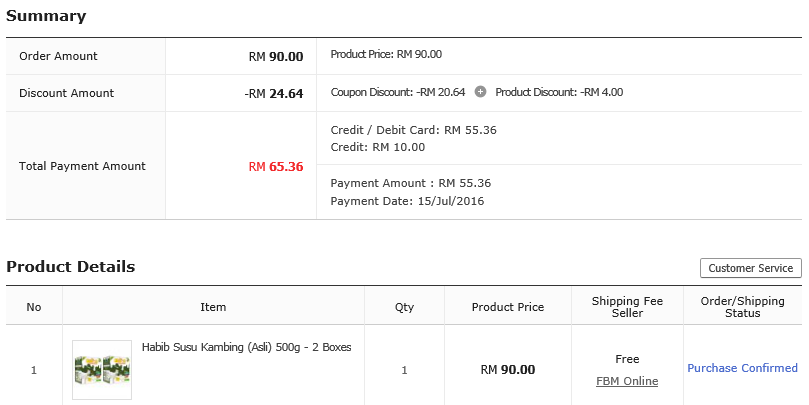Click the Order Amount RM 90.00 value
The width and height of the screenshot is (809, 405).
coord(276,56)
